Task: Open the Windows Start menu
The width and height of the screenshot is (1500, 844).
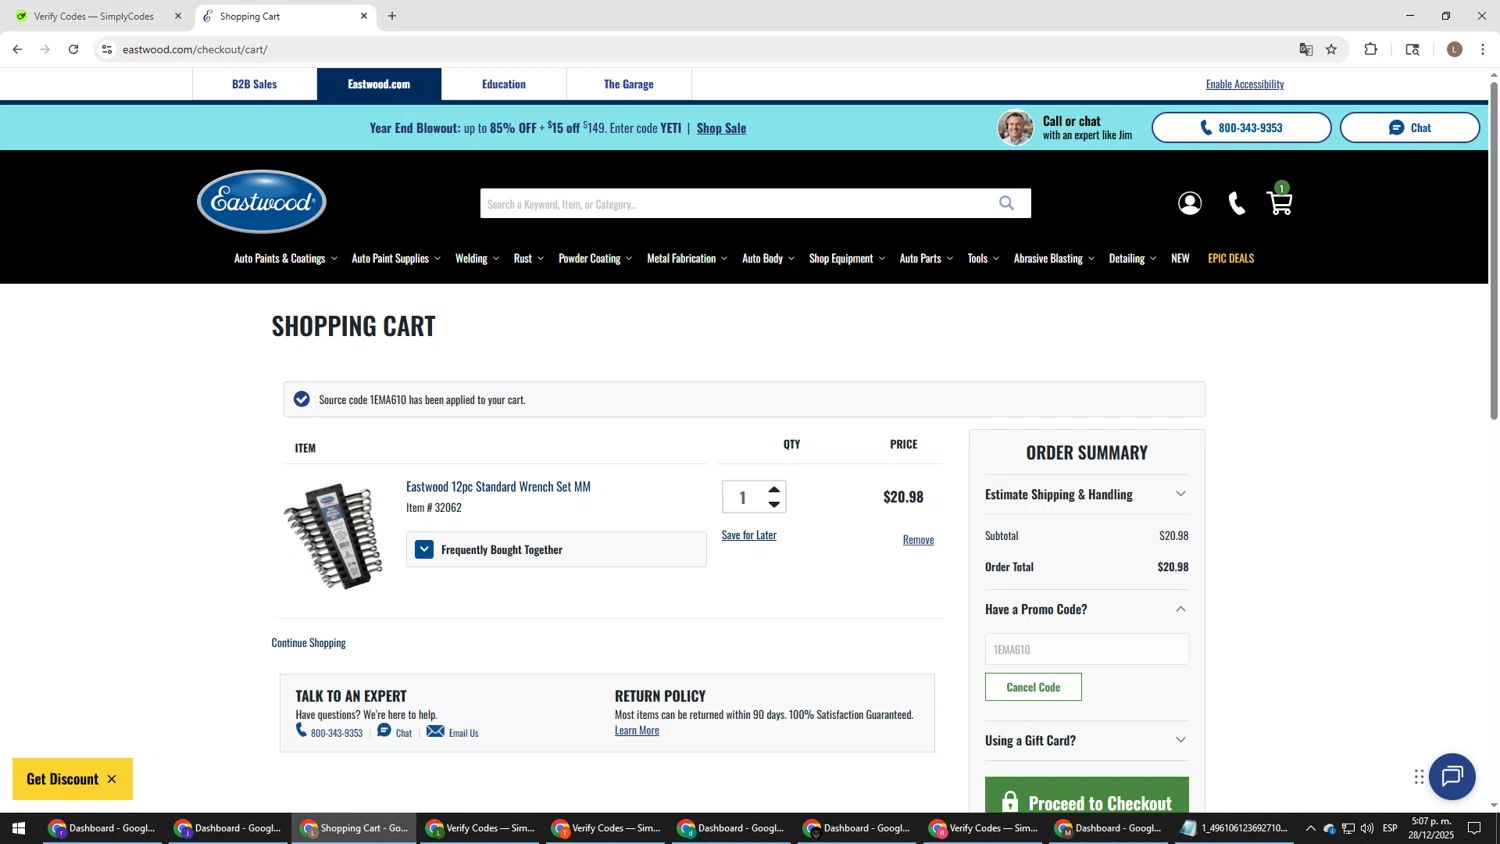Action: click(18, 828)
